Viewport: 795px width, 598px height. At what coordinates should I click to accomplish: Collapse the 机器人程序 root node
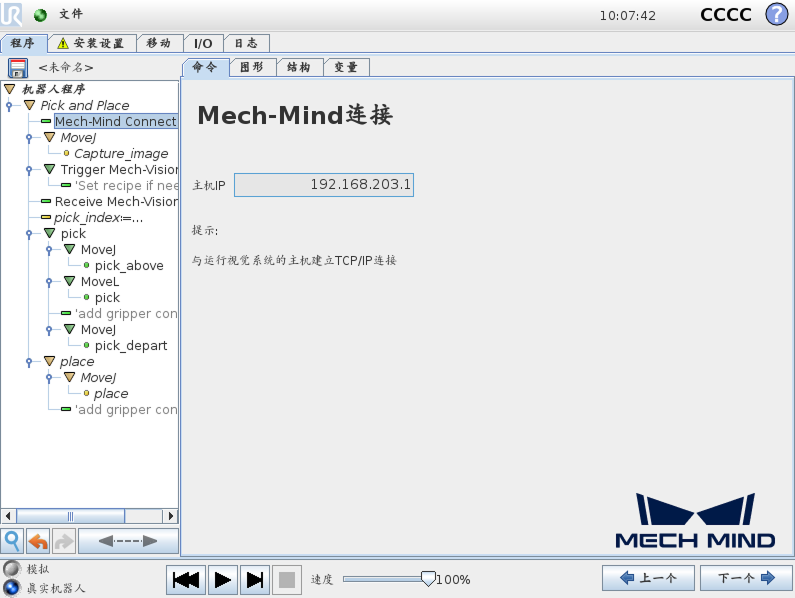(10, 89)
